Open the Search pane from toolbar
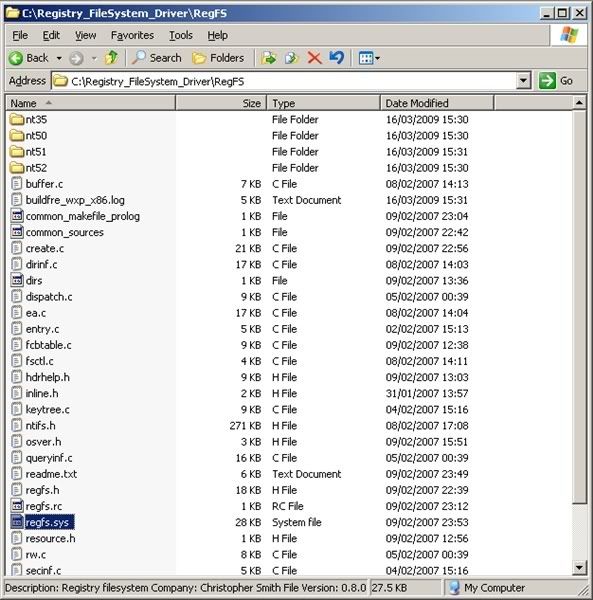593x600 pixels. 157,58
